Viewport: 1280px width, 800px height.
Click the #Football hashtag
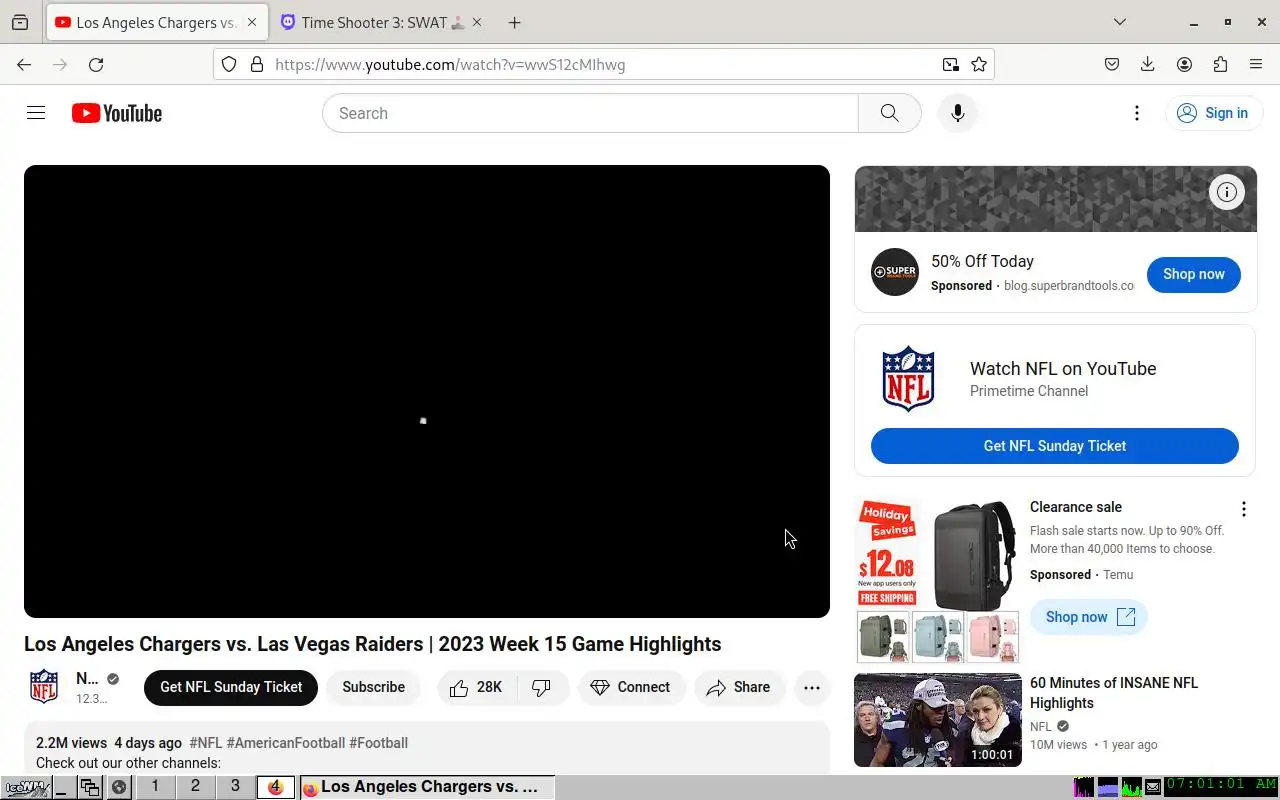[x=378, y=743]
